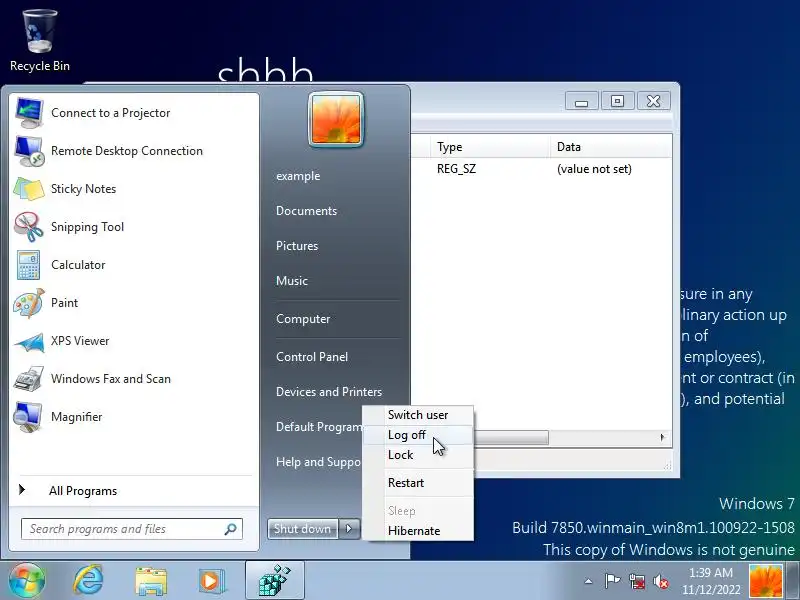Open Pictures from Start menu
The height and width of the screenshot is (600, 800).
click(x=297, y=246)
